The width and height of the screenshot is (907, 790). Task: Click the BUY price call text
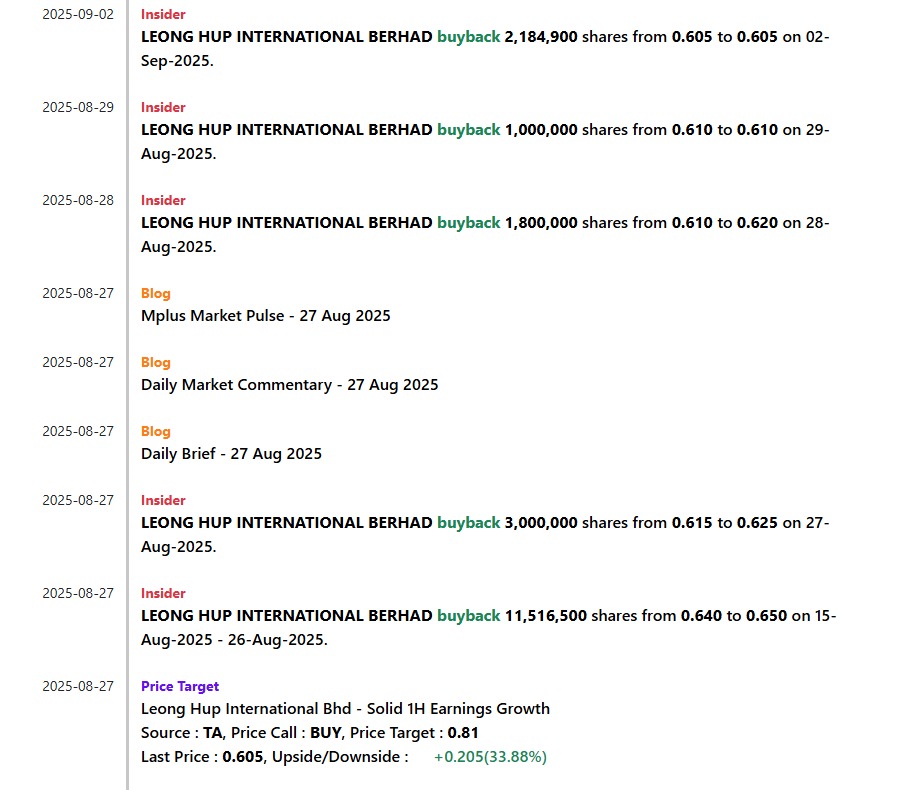[326, 733]
